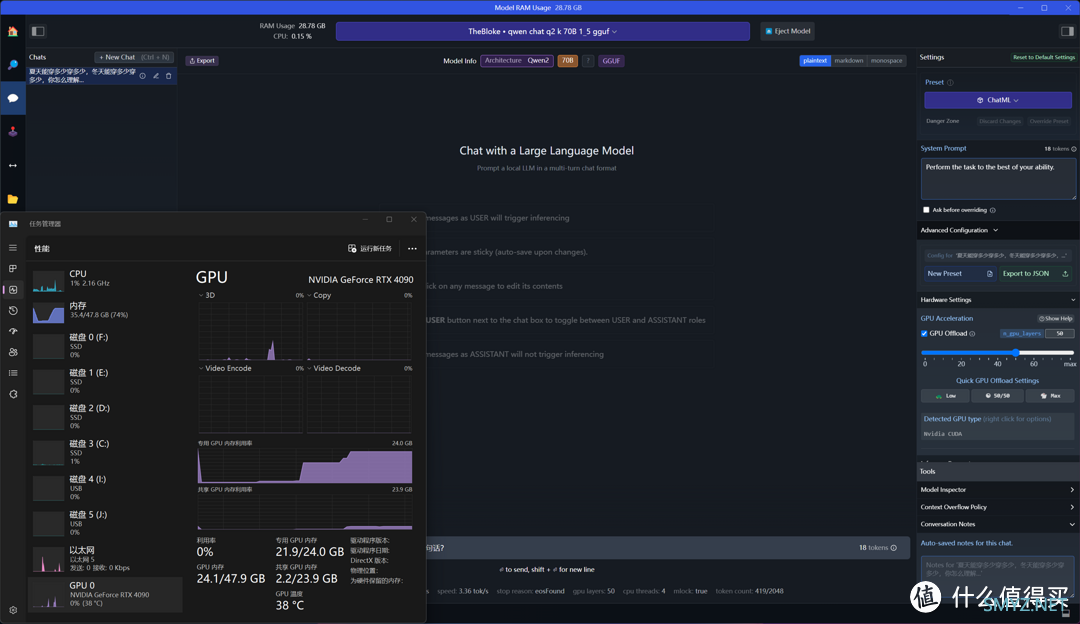Viewport: 1080px width, 624px height.
Task: Toggle the chats sidebar panel icon
Action: 38,31
